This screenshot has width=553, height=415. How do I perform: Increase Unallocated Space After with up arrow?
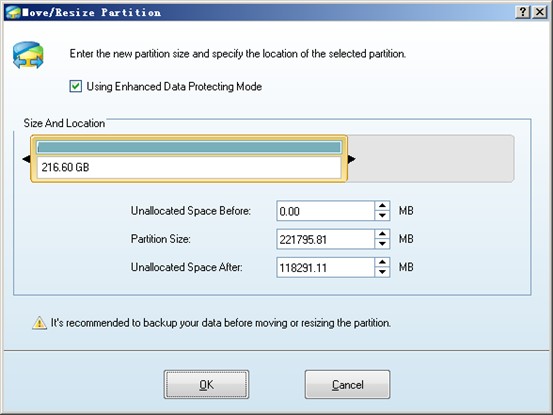click(382, 262)
